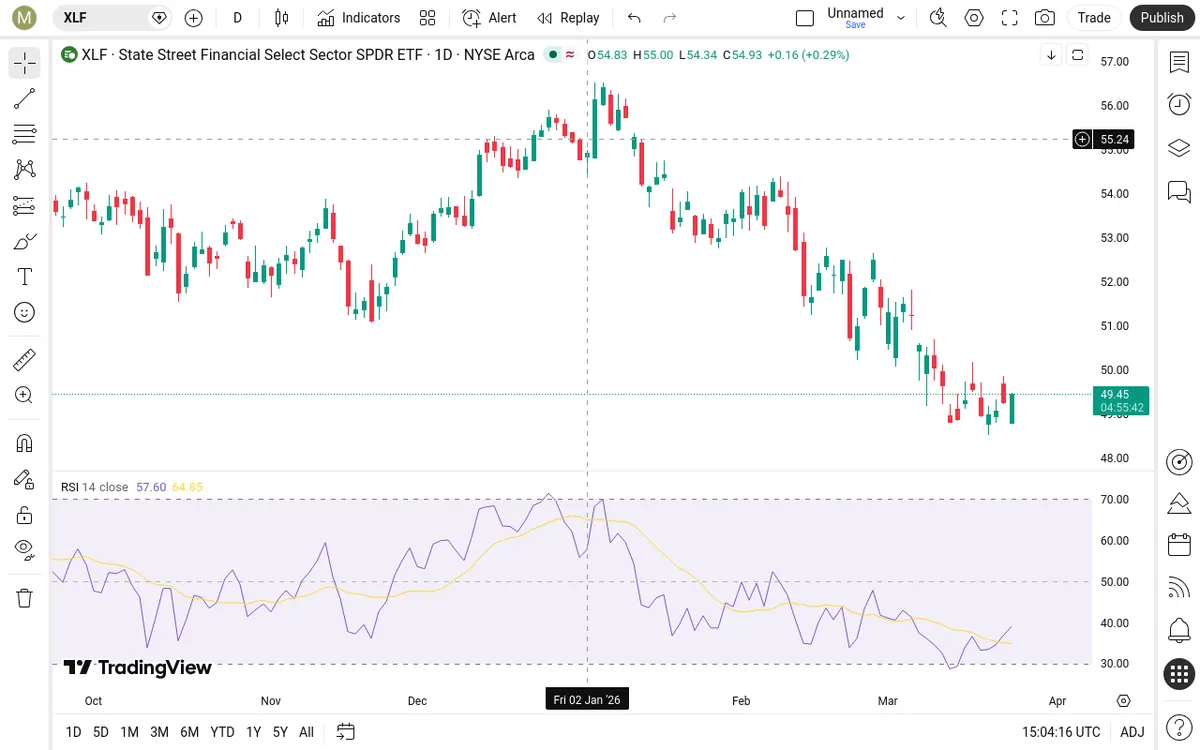Hide all drawings with the eye icon
The height and width of the screenshot is (750, 1200).
(25, 550)
